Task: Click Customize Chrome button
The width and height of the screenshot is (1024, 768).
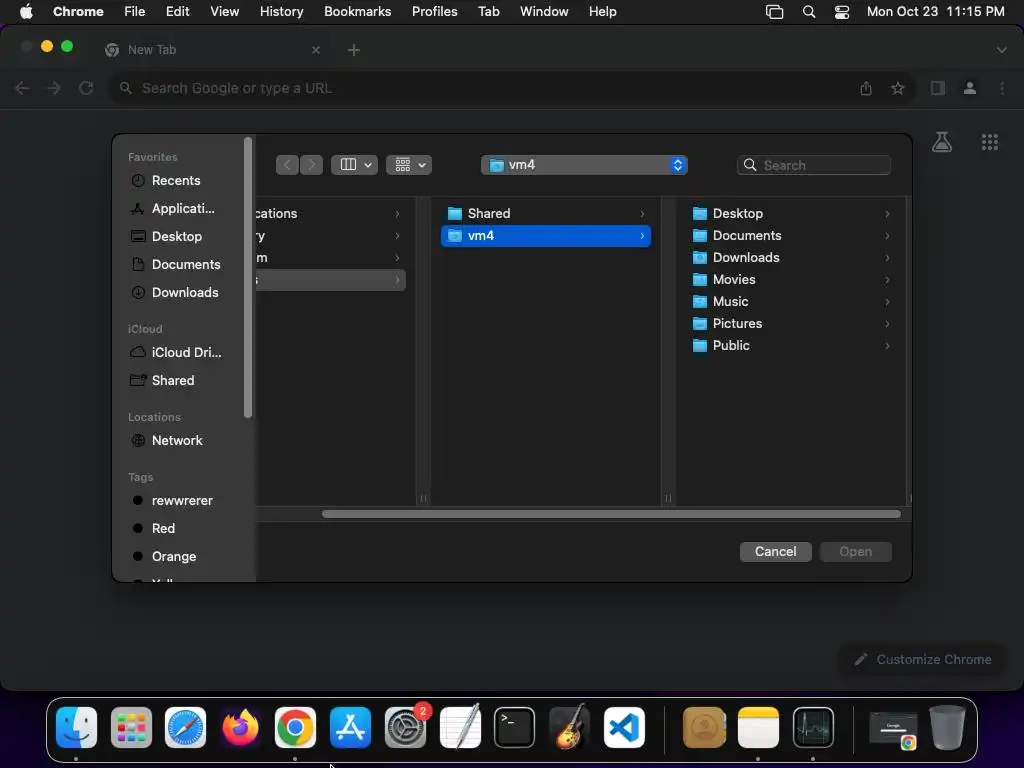Action: [923, 660]
